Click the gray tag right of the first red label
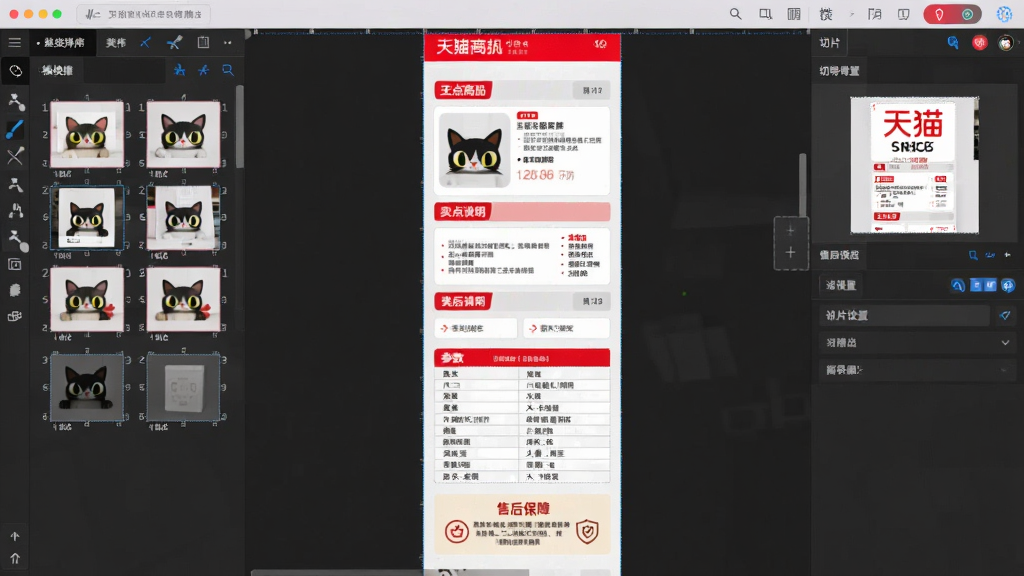The width and height of the screenshot is (1024, 576). (592, 90)
